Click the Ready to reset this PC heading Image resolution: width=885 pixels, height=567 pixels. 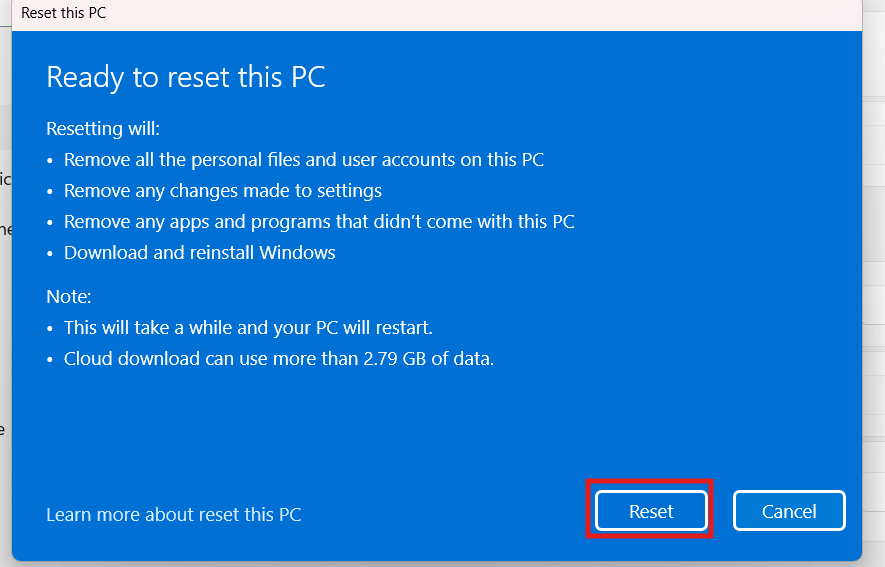pyautogui.click(x=186, y=77)
